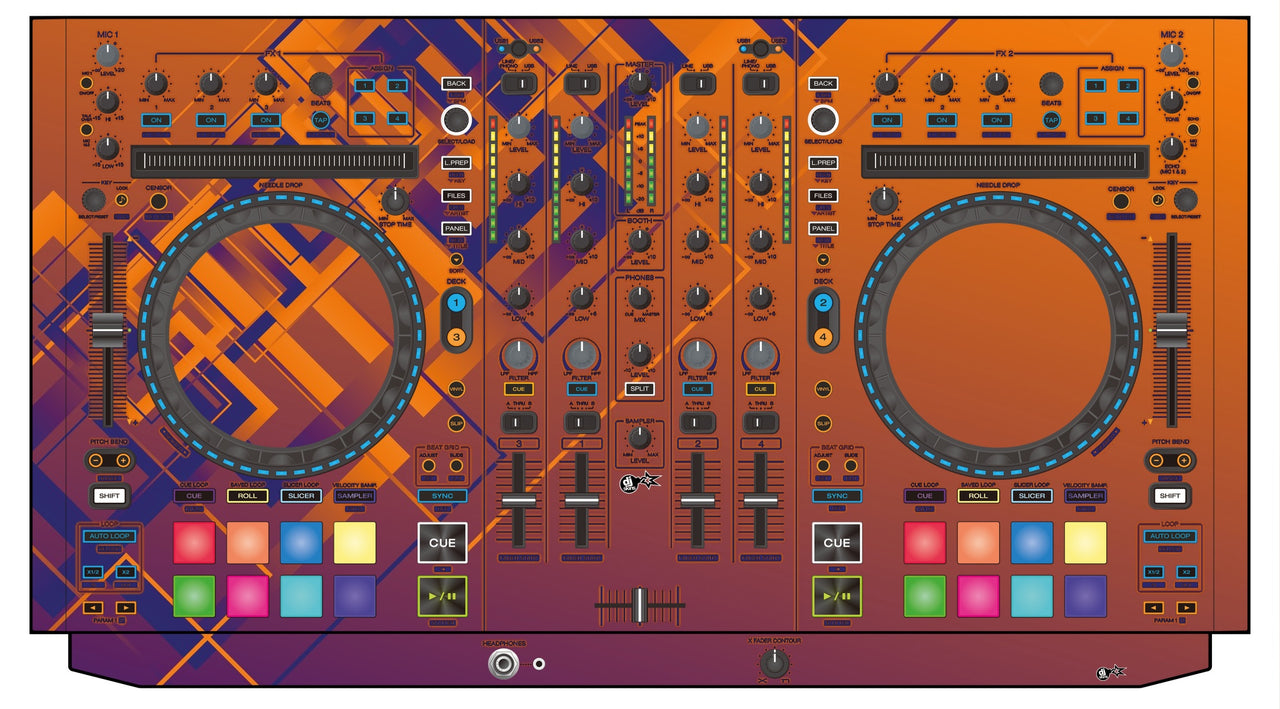Screen dimensions: 1280x709
Task: Tap the yellow performance pad on the left deck
Action: point(357,544)
